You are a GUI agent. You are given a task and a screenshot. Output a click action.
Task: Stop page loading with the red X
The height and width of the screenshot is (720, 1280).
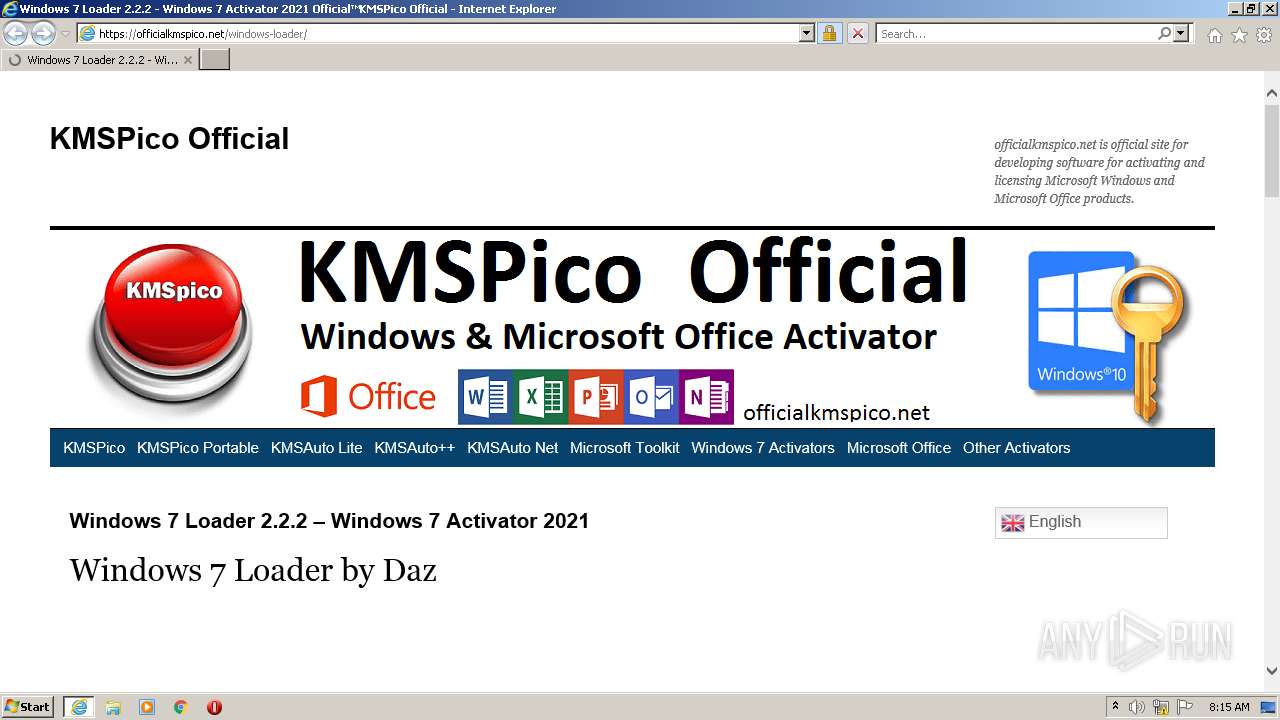tap(857, 34)
